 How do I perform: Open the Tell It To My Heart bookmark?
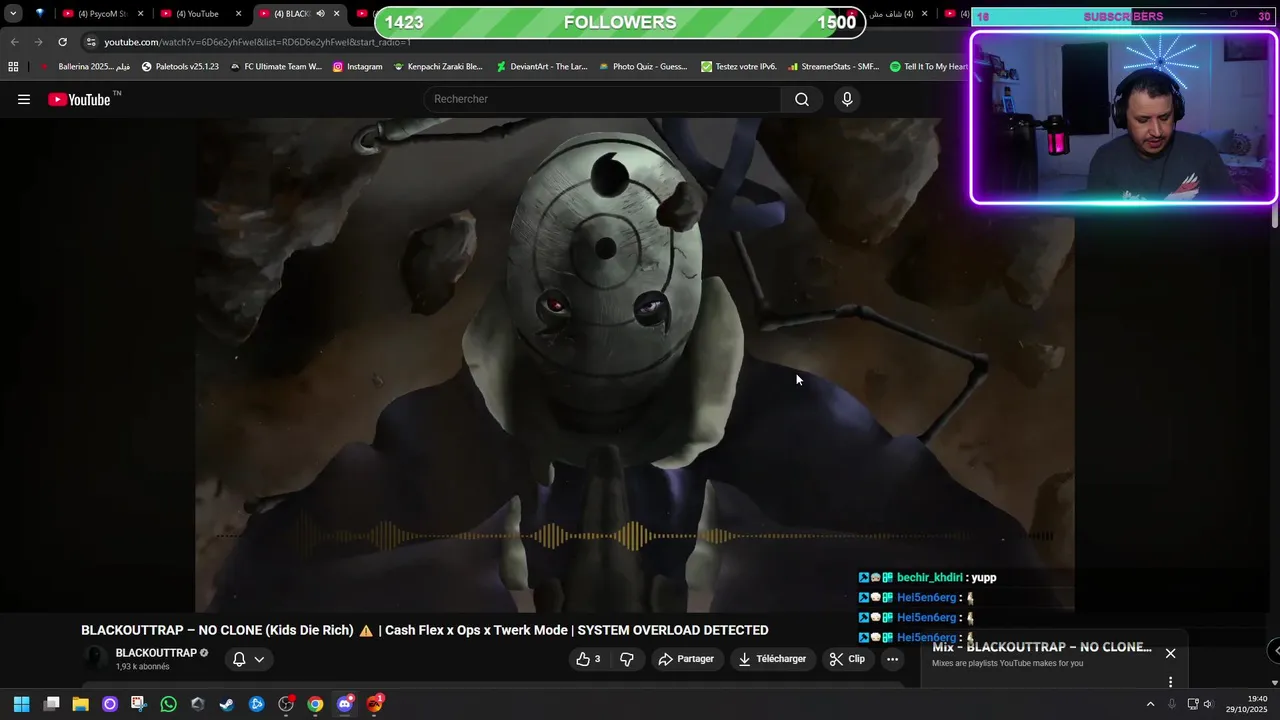pos(929,67)
